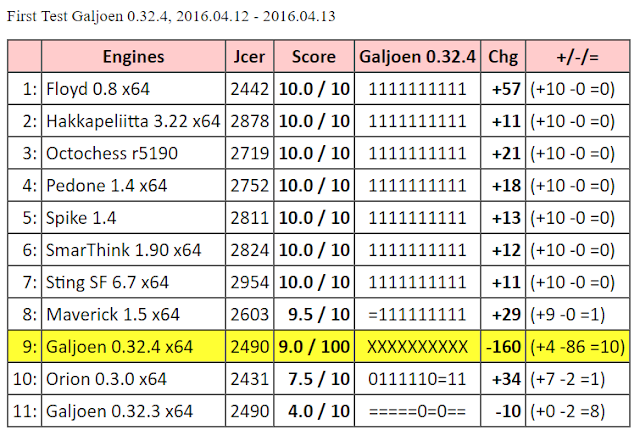Click the +13 change value
The height and width of the screenshot is (436, 640).
tap(506, 218)
